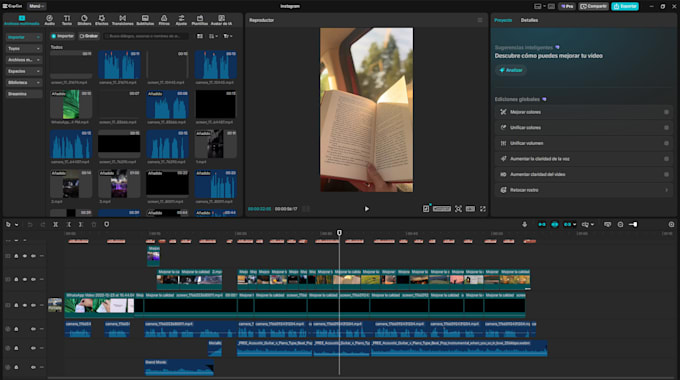Click the delete-right trim tool
This screenshot has height=380, width=680.
click(x=81, y=224)
